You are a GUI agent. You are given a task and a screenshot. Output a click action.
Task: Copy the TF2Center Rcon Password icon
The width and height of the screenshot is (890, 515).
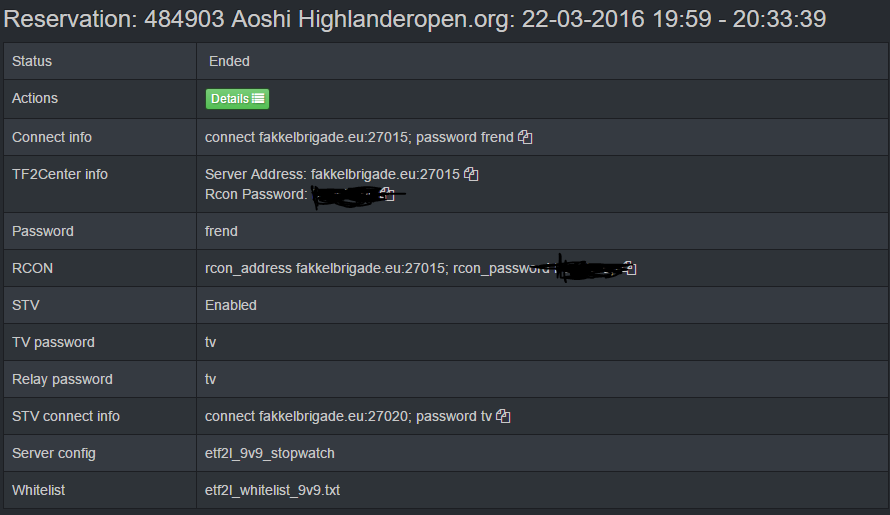(x=388, y=194)
